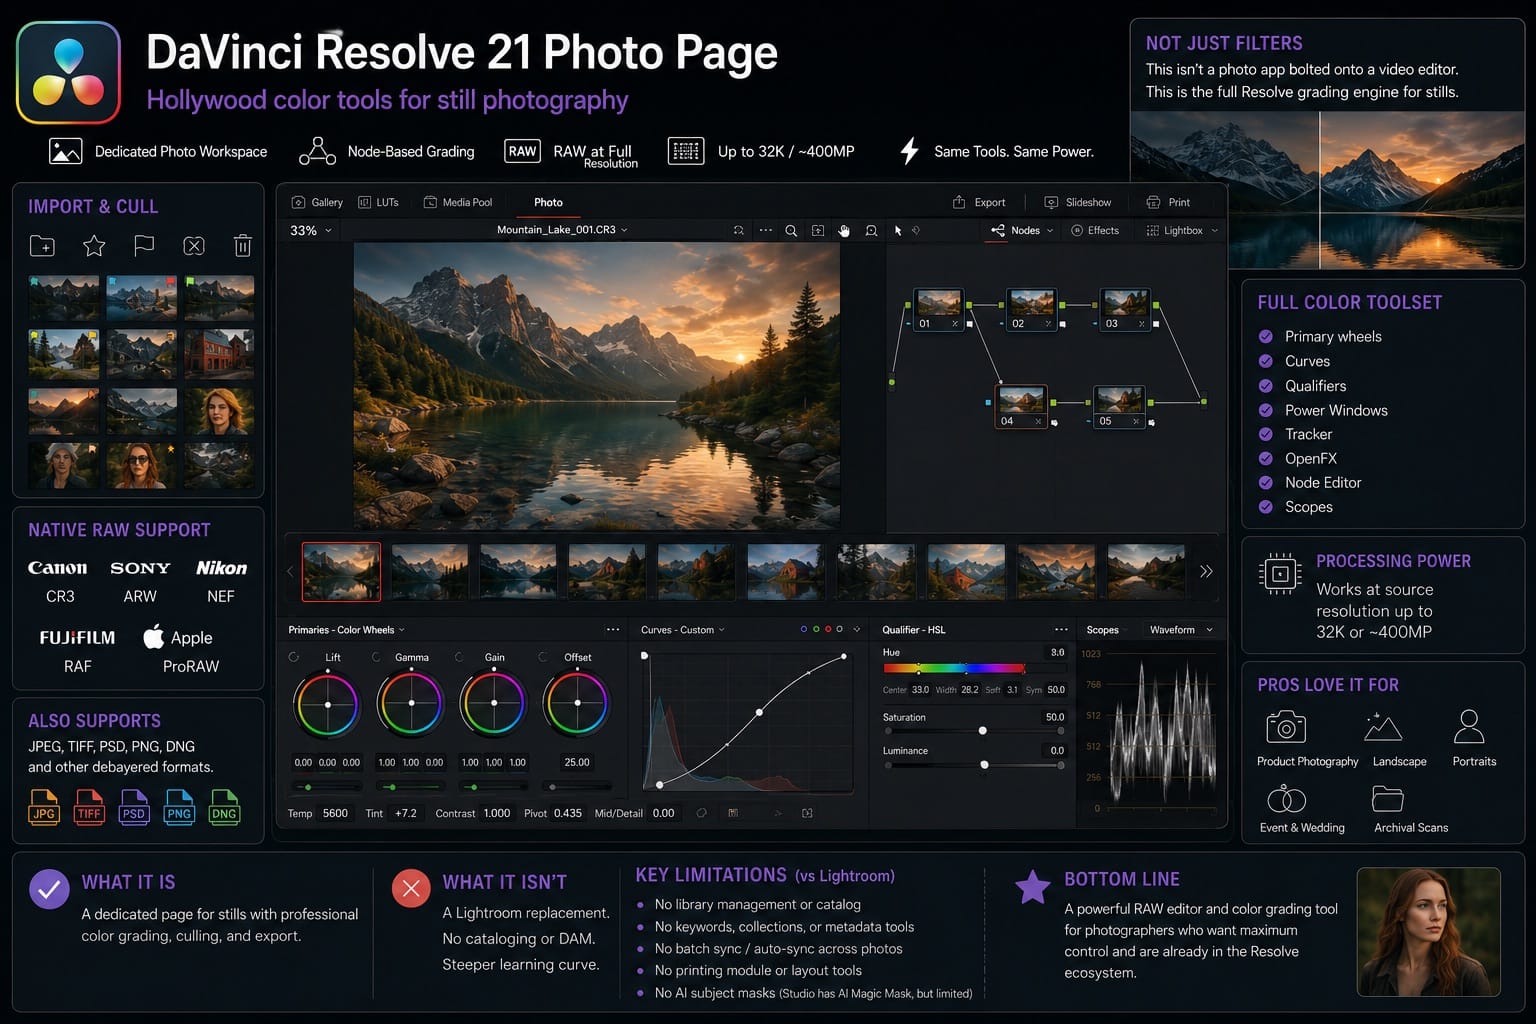Open the Waveform scope type dropdown
The image size is (1536, 1024).
coord(1181,630)
